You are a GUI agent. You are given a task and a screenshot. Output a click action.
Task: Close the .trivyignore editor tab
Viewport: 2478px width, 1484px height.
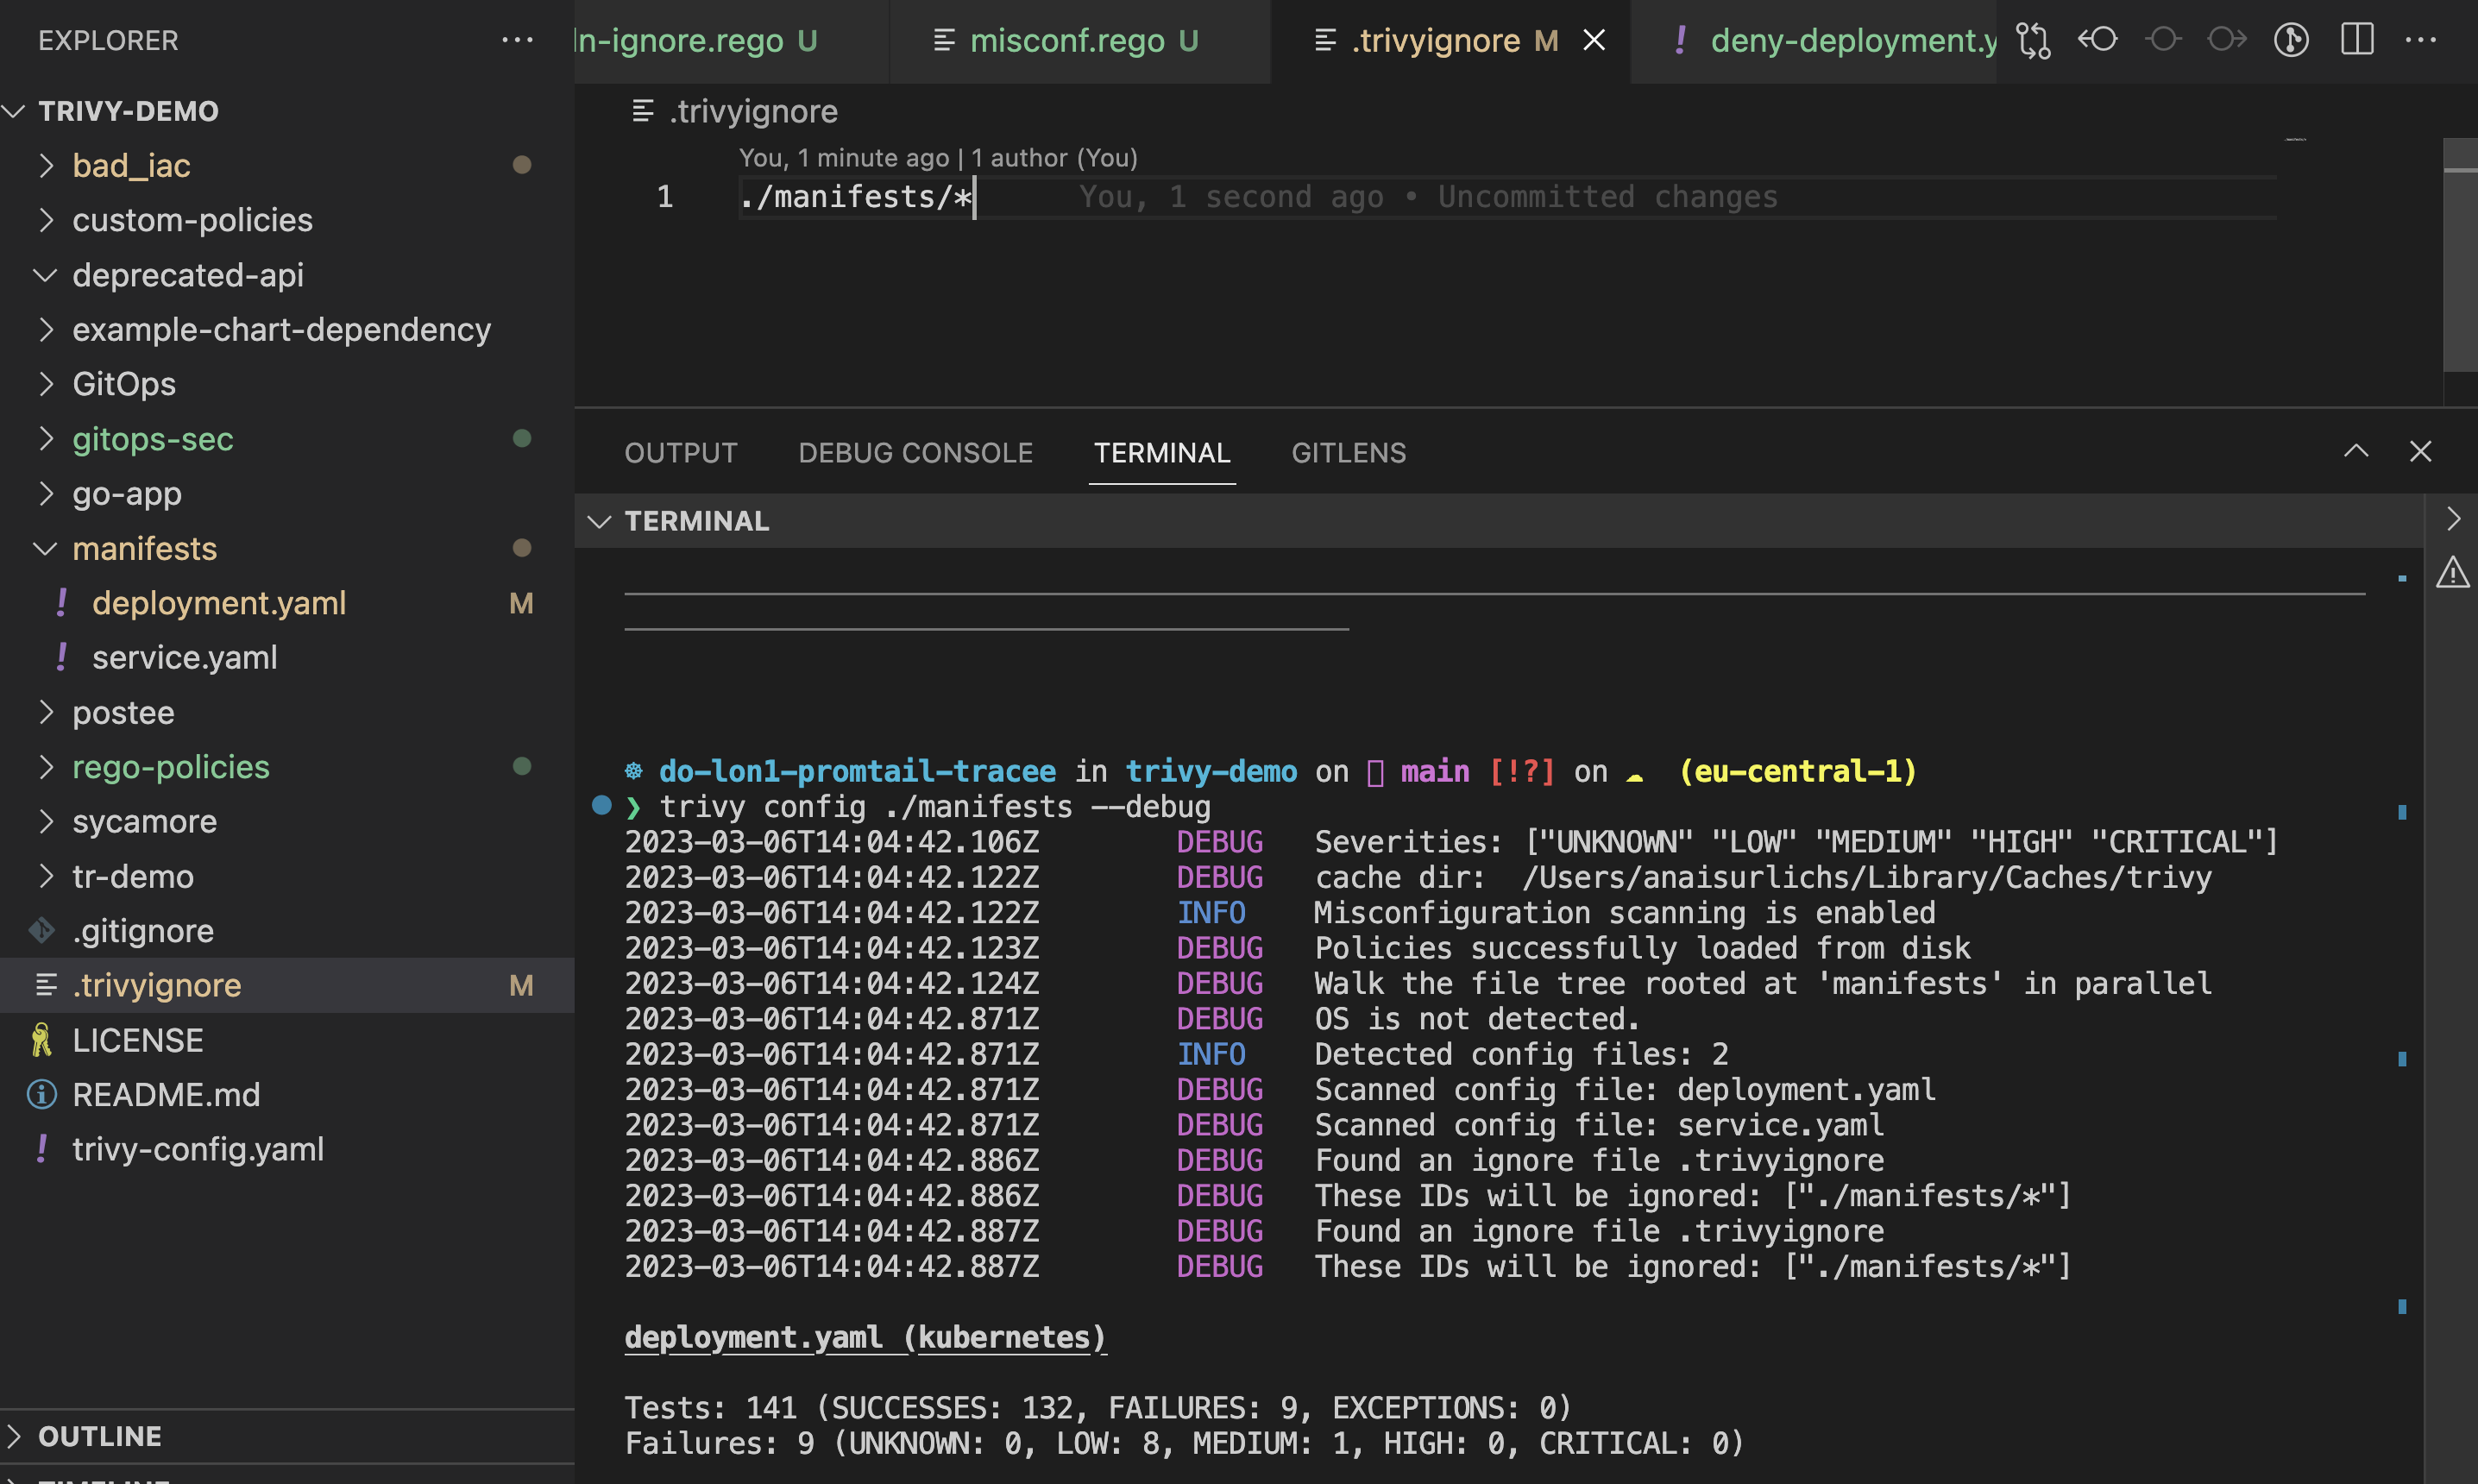pos(1594,40)
